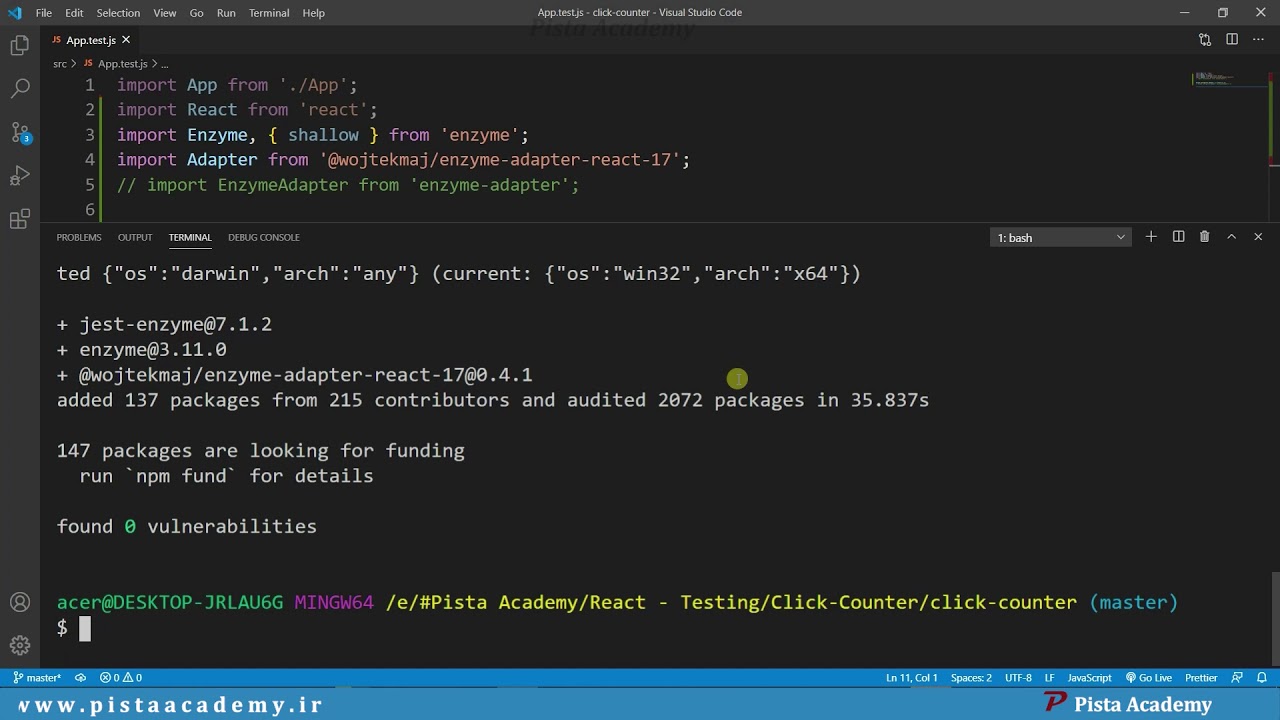Viewport: 1280px width, 720px height.
Task: Open changes compare icon in editor toolbar
Action: [x=1205, y=40]
